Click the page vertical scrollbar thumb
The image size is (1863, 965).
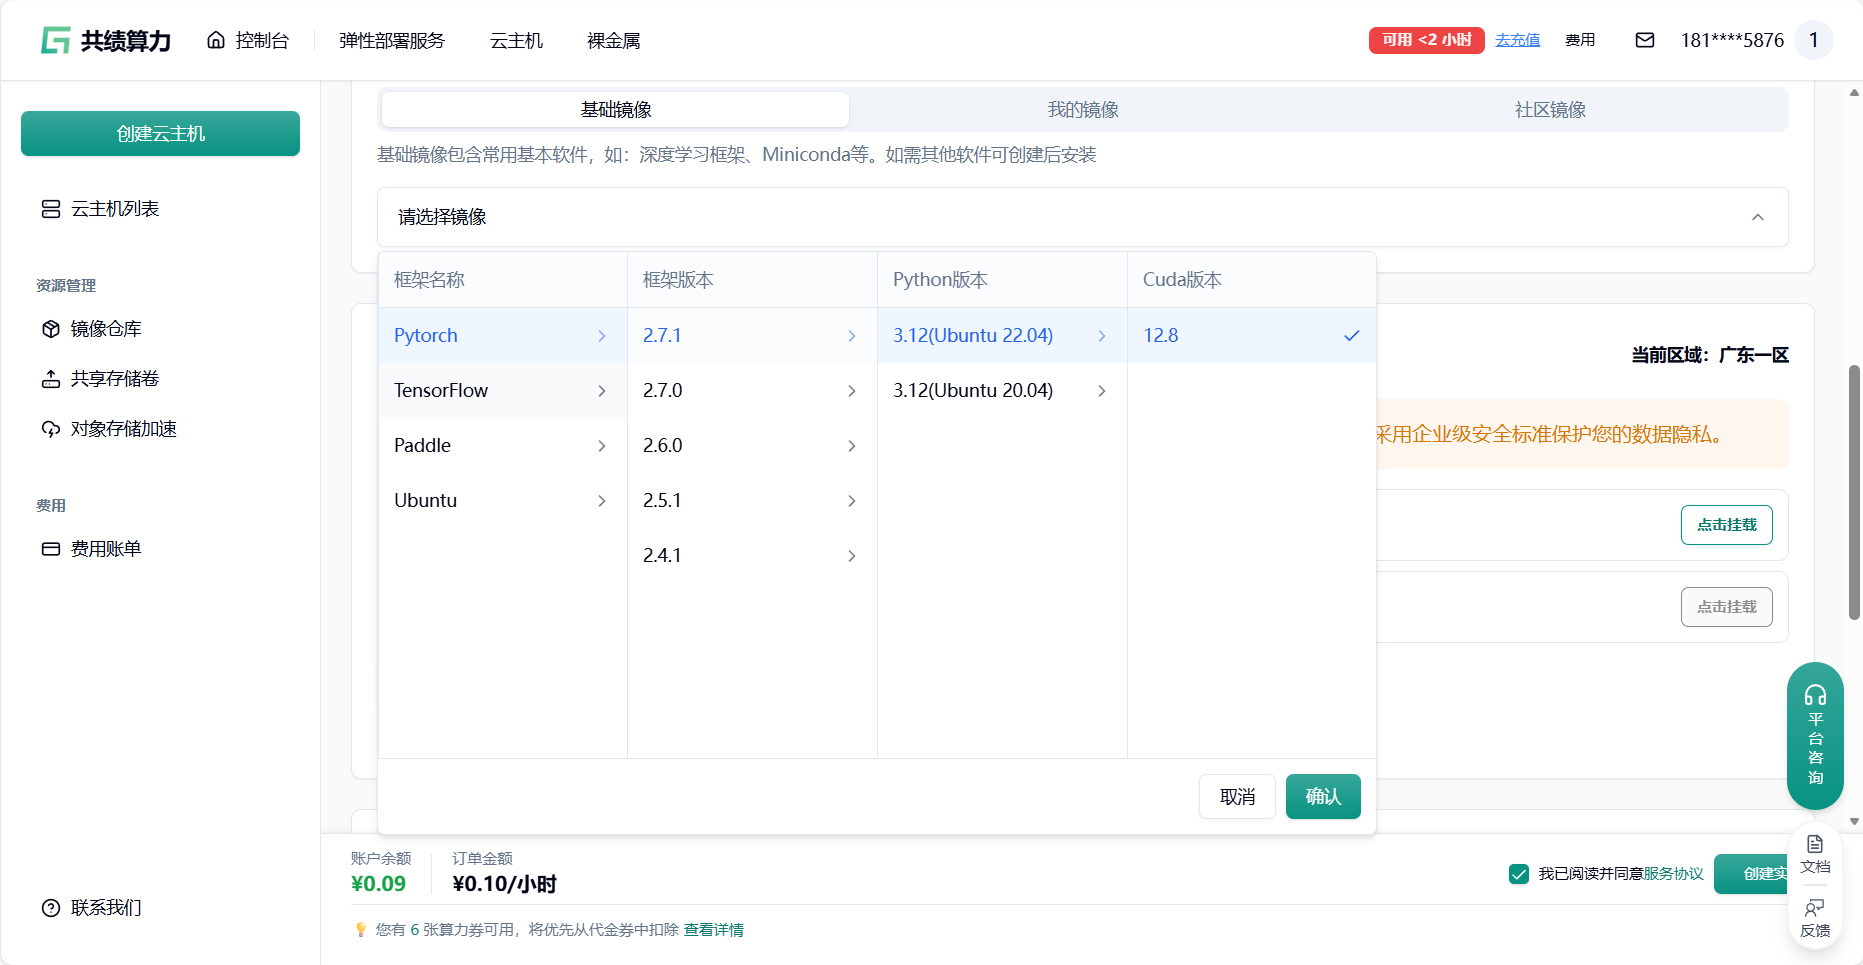[1854, 490]
